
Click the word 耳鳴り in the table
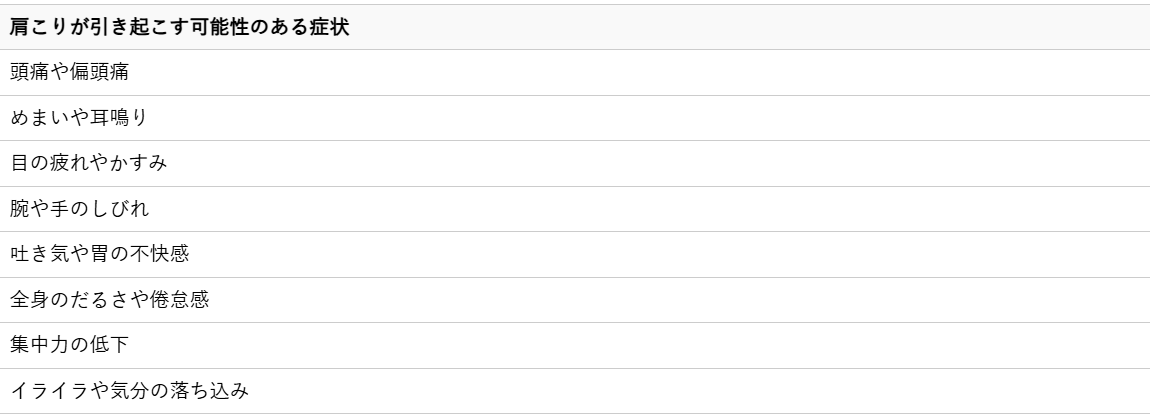[119, 118]
